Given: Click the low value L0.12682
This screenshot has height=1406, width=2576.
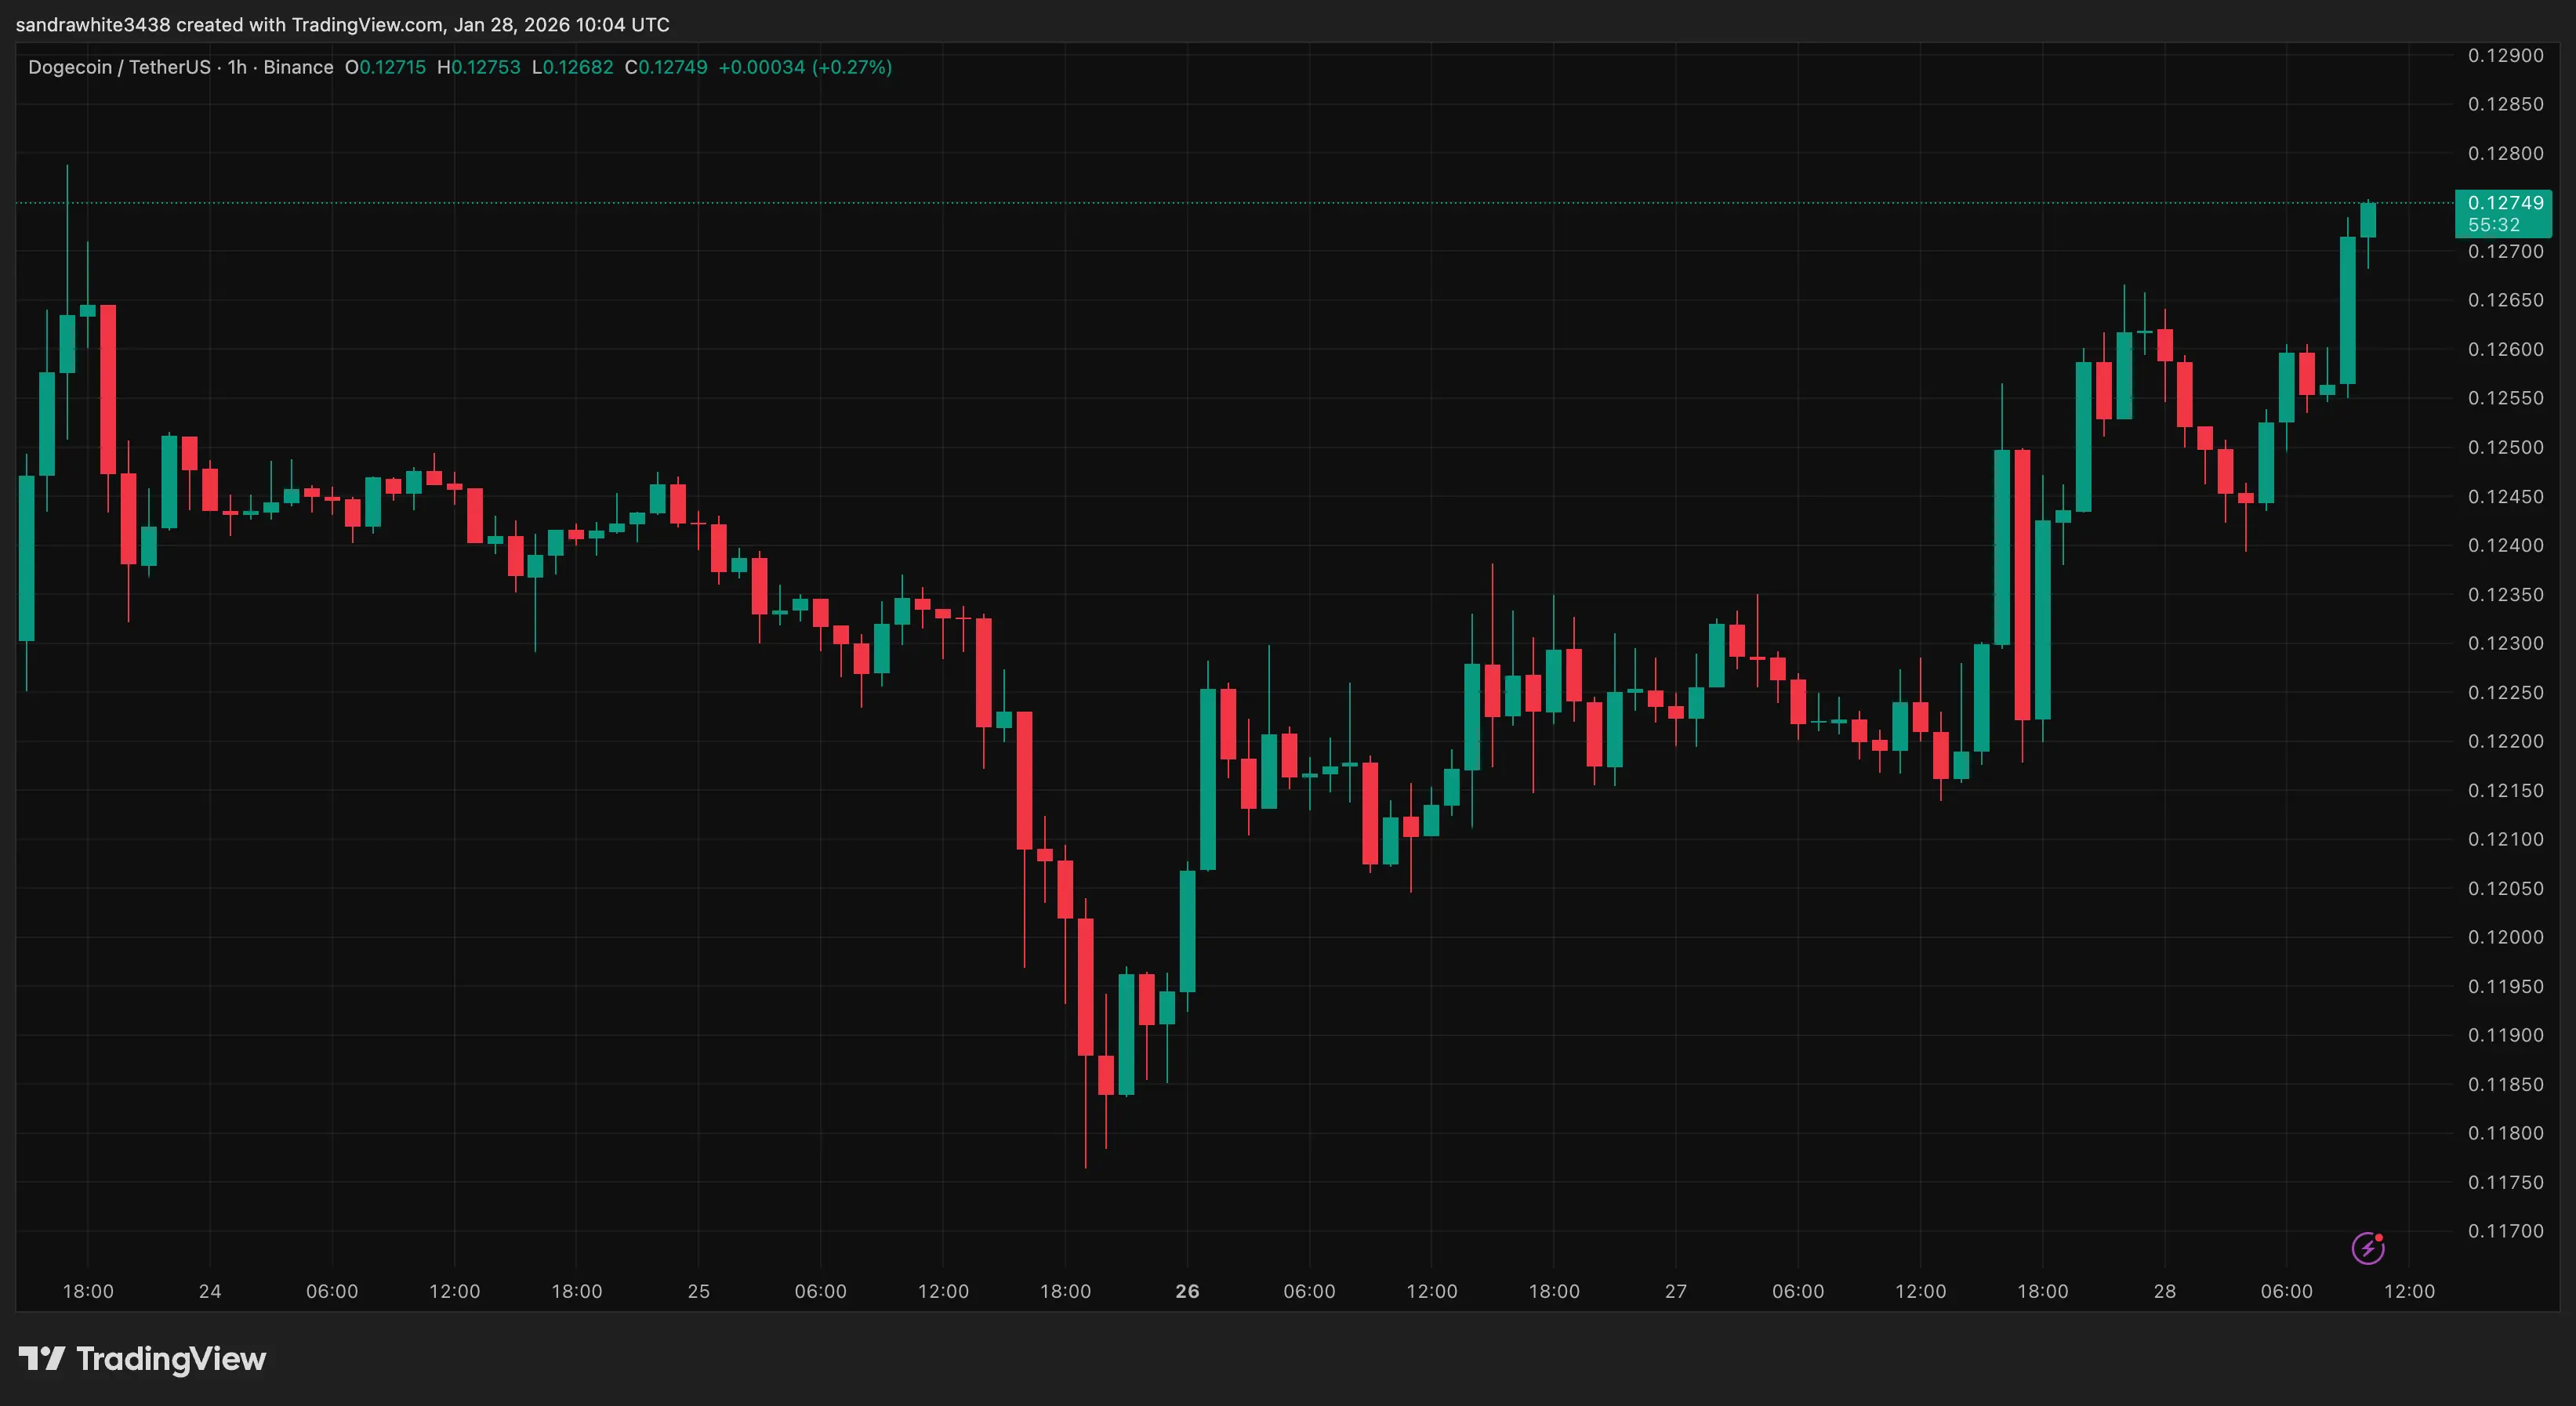Looking at the screenshot, I should (x=573, y=67).
